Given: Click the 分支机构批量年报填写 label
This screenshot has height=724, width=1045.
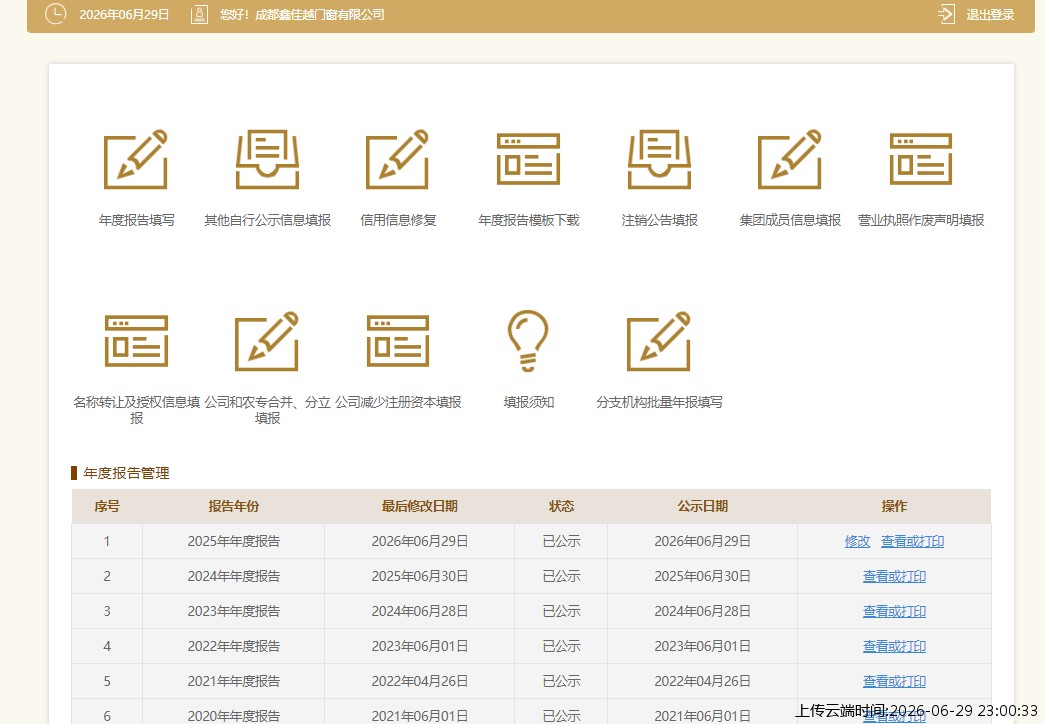Looking at the screenshot, I should [659, 402].
